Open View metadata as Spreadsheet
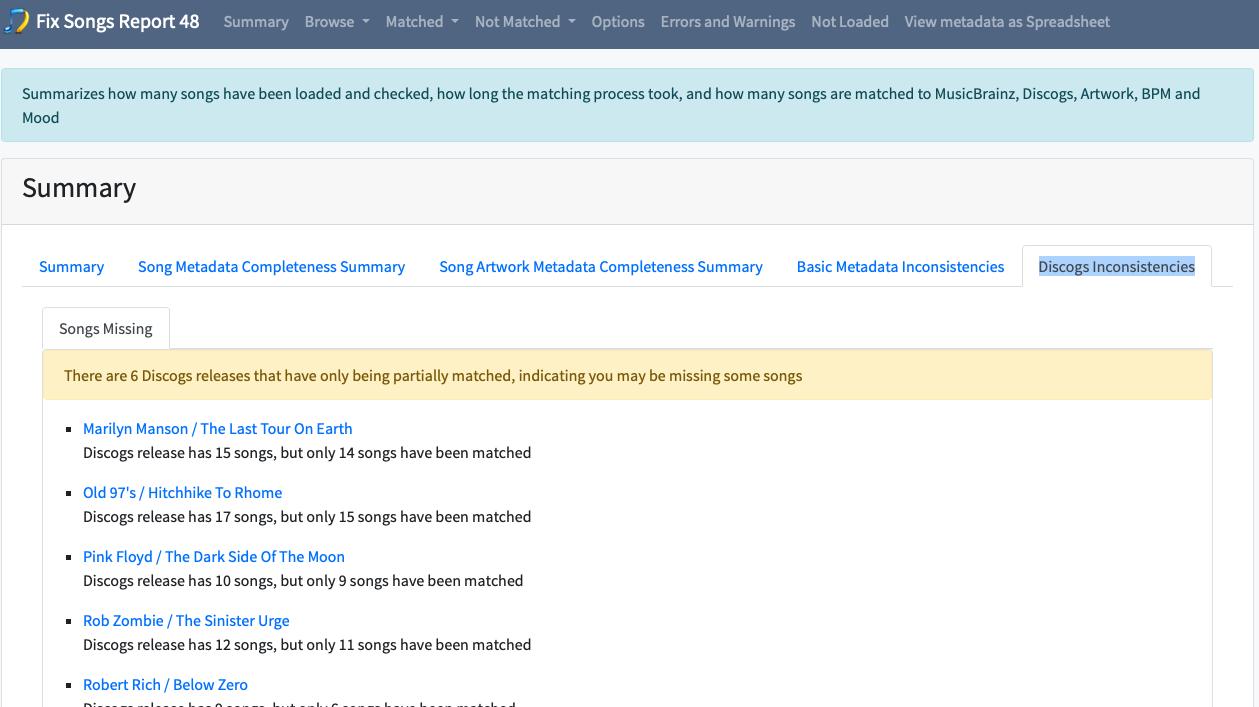This screenshot has width=1259, height=707. tap(1007, 21)
